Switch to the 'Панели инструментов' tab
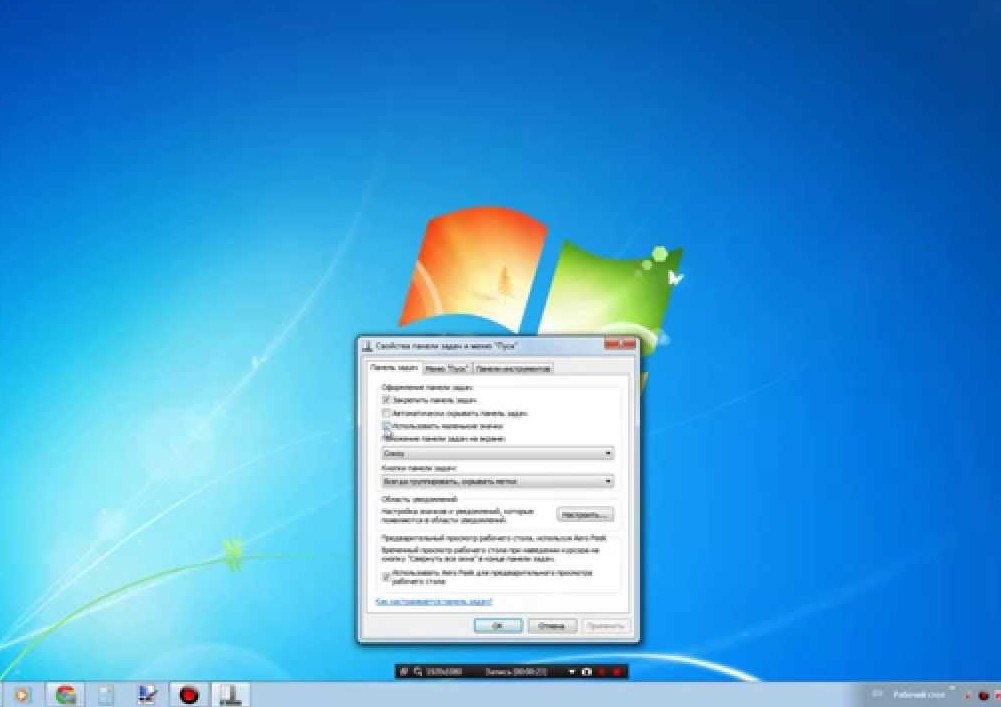 [x=513, y=369]
